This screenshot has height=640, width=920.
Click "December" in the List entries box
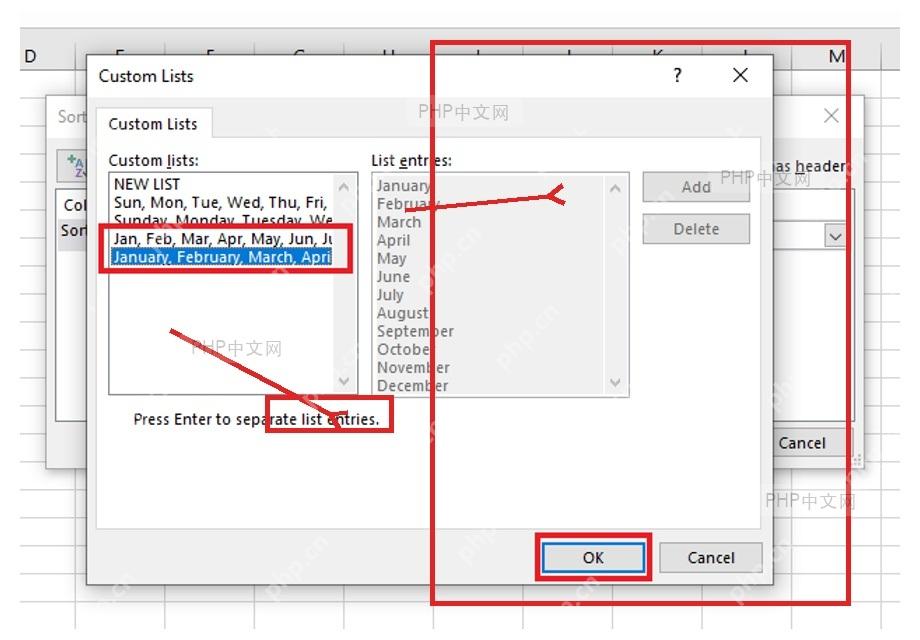tap(412, 386)
